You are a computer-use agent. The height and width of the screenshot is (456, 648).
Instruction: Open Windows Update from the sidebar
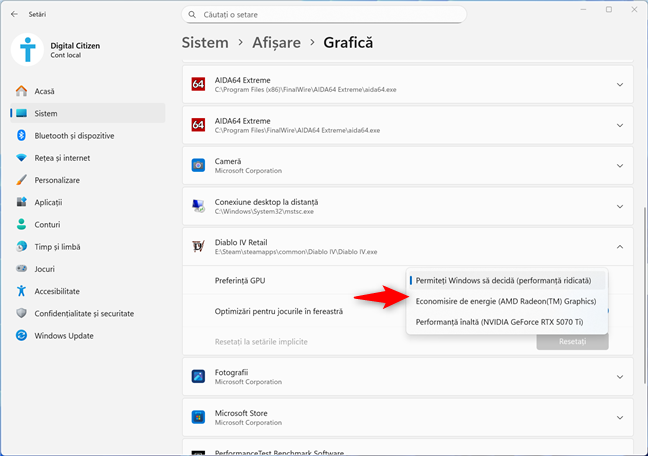tap(65, 335)
